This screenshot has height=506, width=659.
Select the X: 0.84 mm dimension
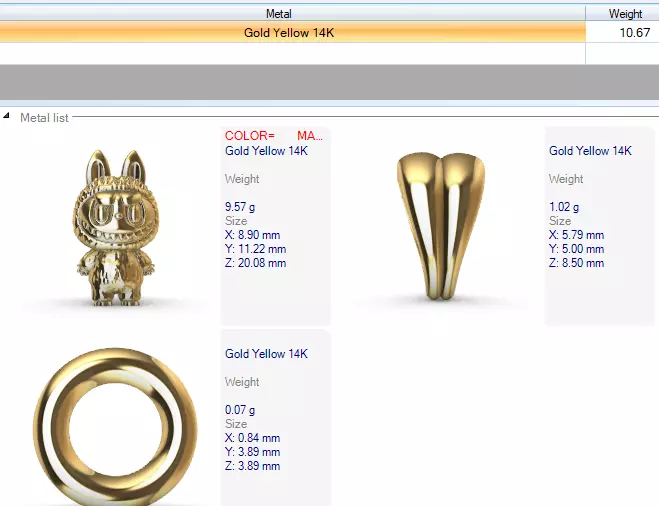click(x=252, y=438)
